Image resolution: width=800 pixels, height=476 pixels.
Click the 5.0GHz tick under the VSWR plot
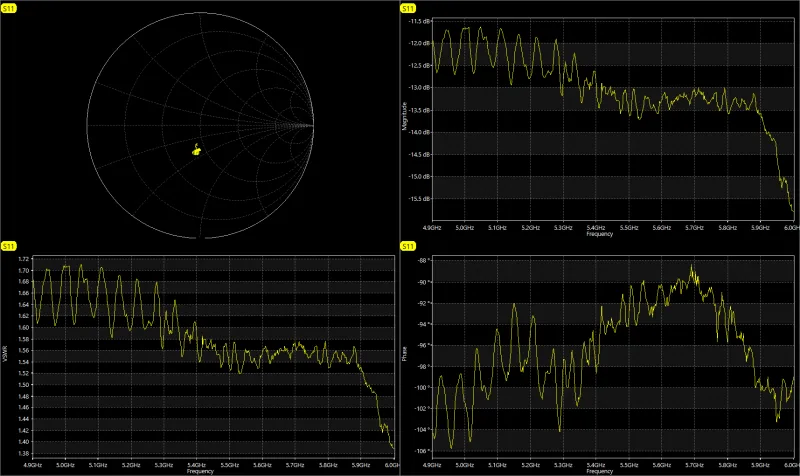point(65,465)
